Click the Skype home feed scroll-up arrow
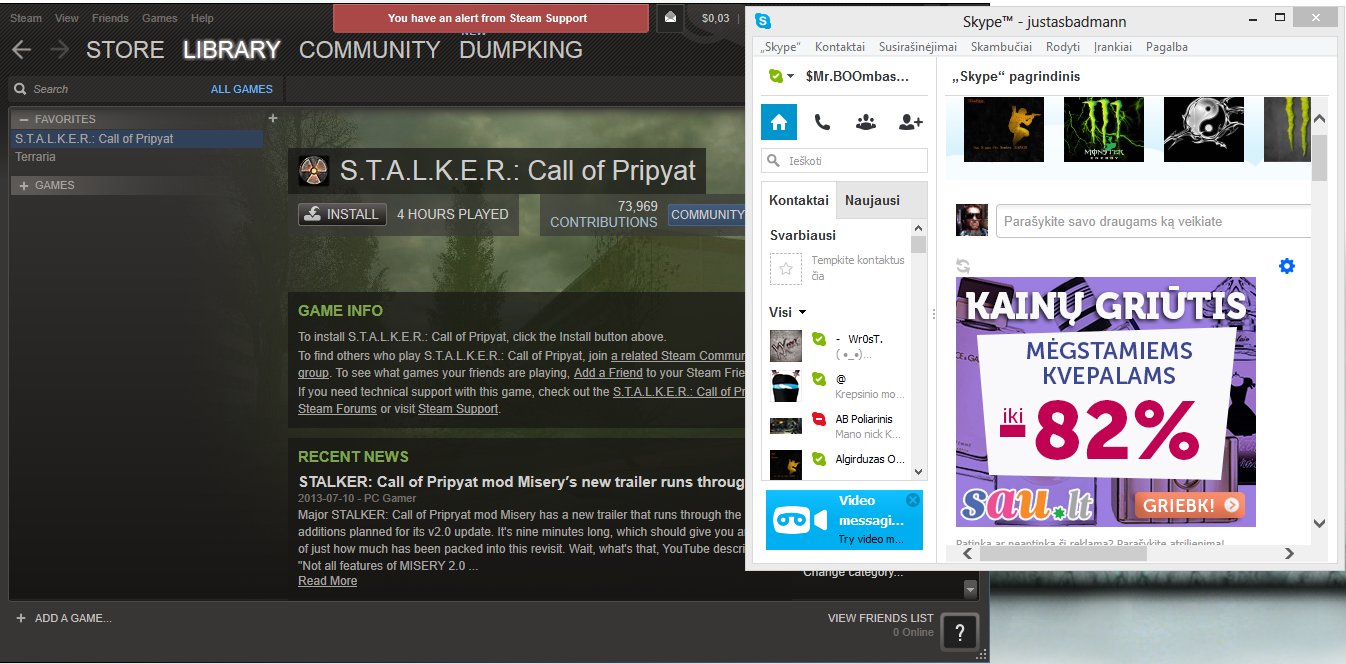The image size is (1346, 664). pos(1319,119)
